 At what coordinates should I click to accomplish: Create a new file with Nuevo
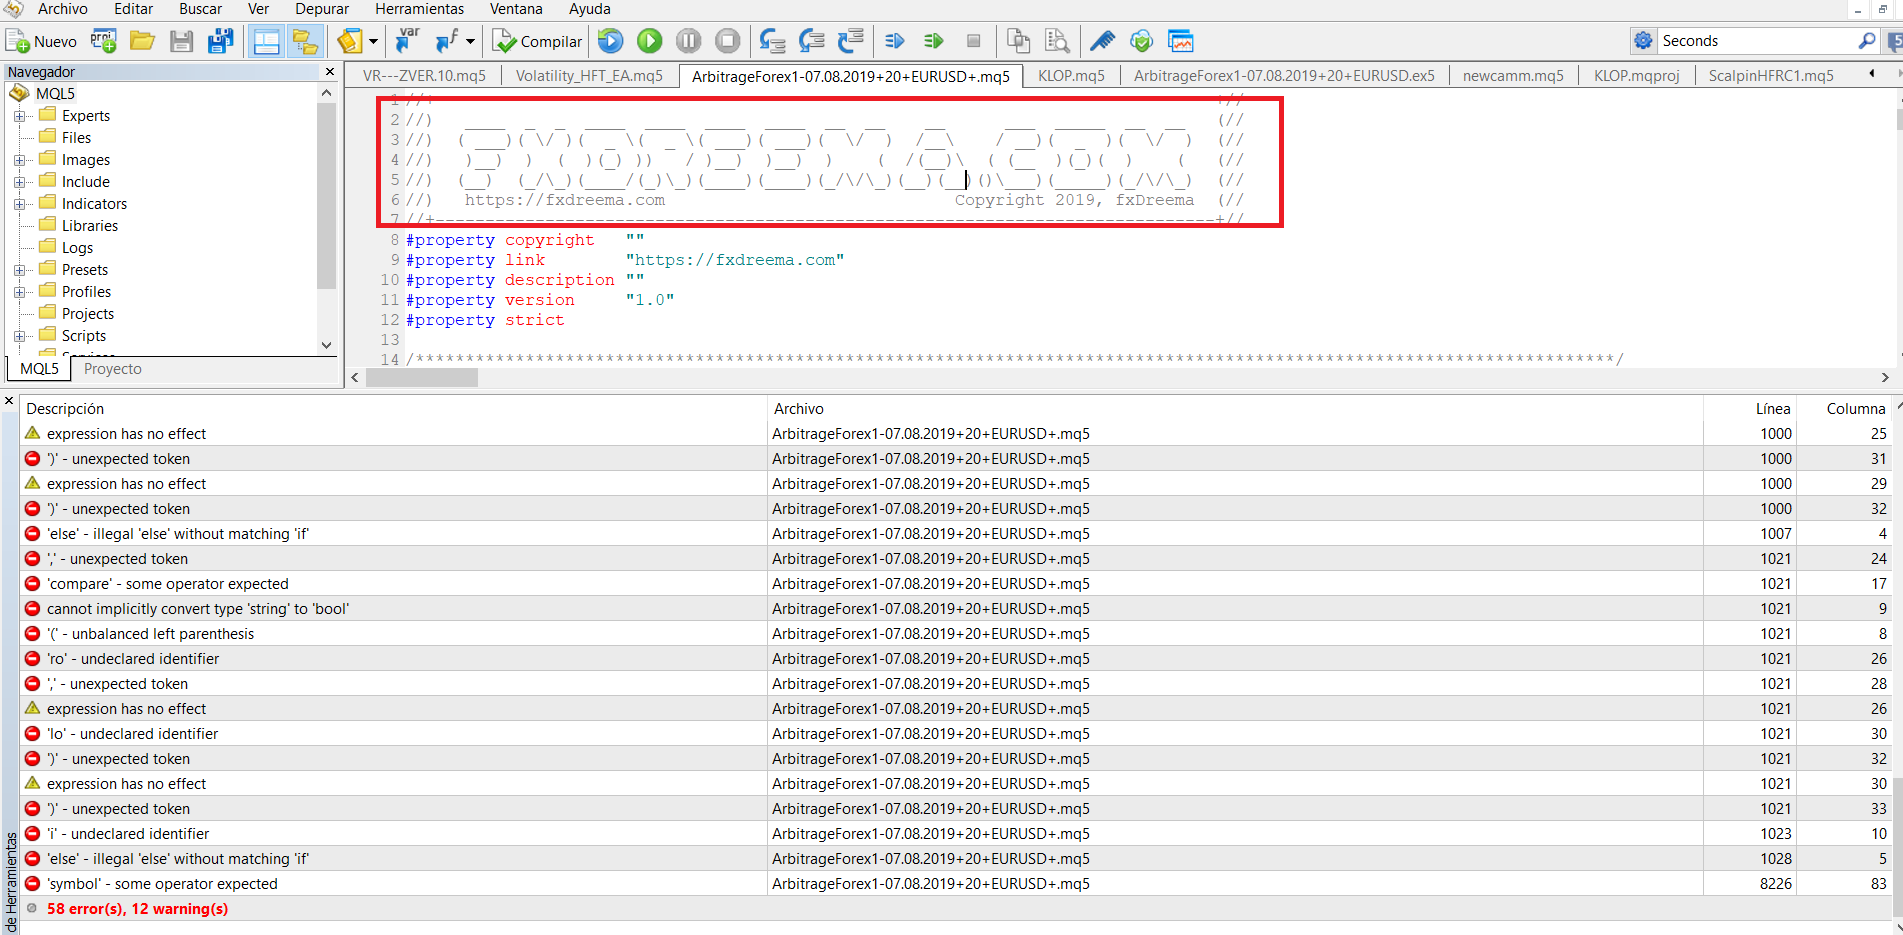click(41, 41)
